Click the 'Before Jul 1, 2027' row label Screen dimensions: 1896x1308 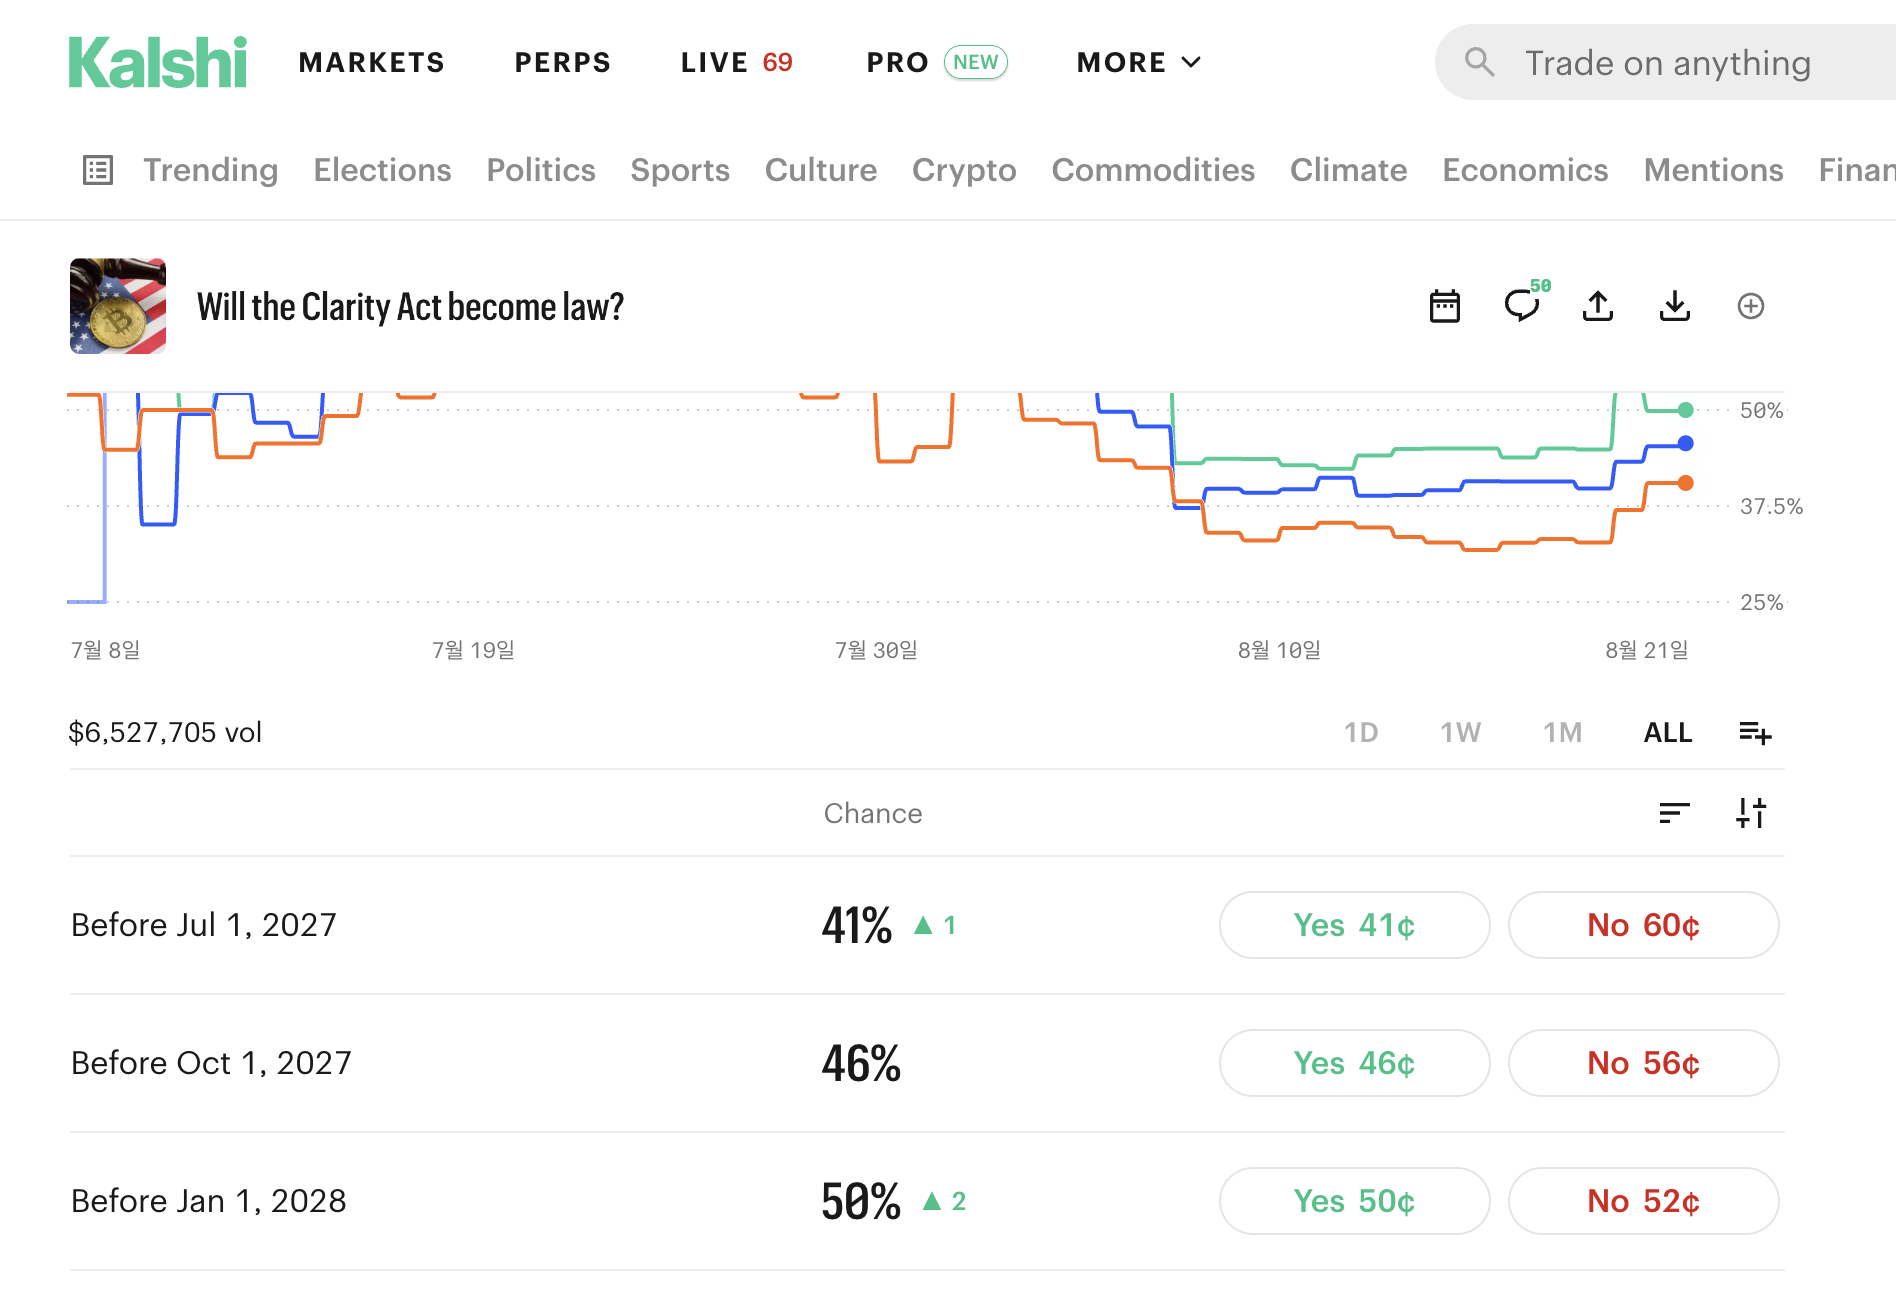pyautogui.click(x=204, y=925)
